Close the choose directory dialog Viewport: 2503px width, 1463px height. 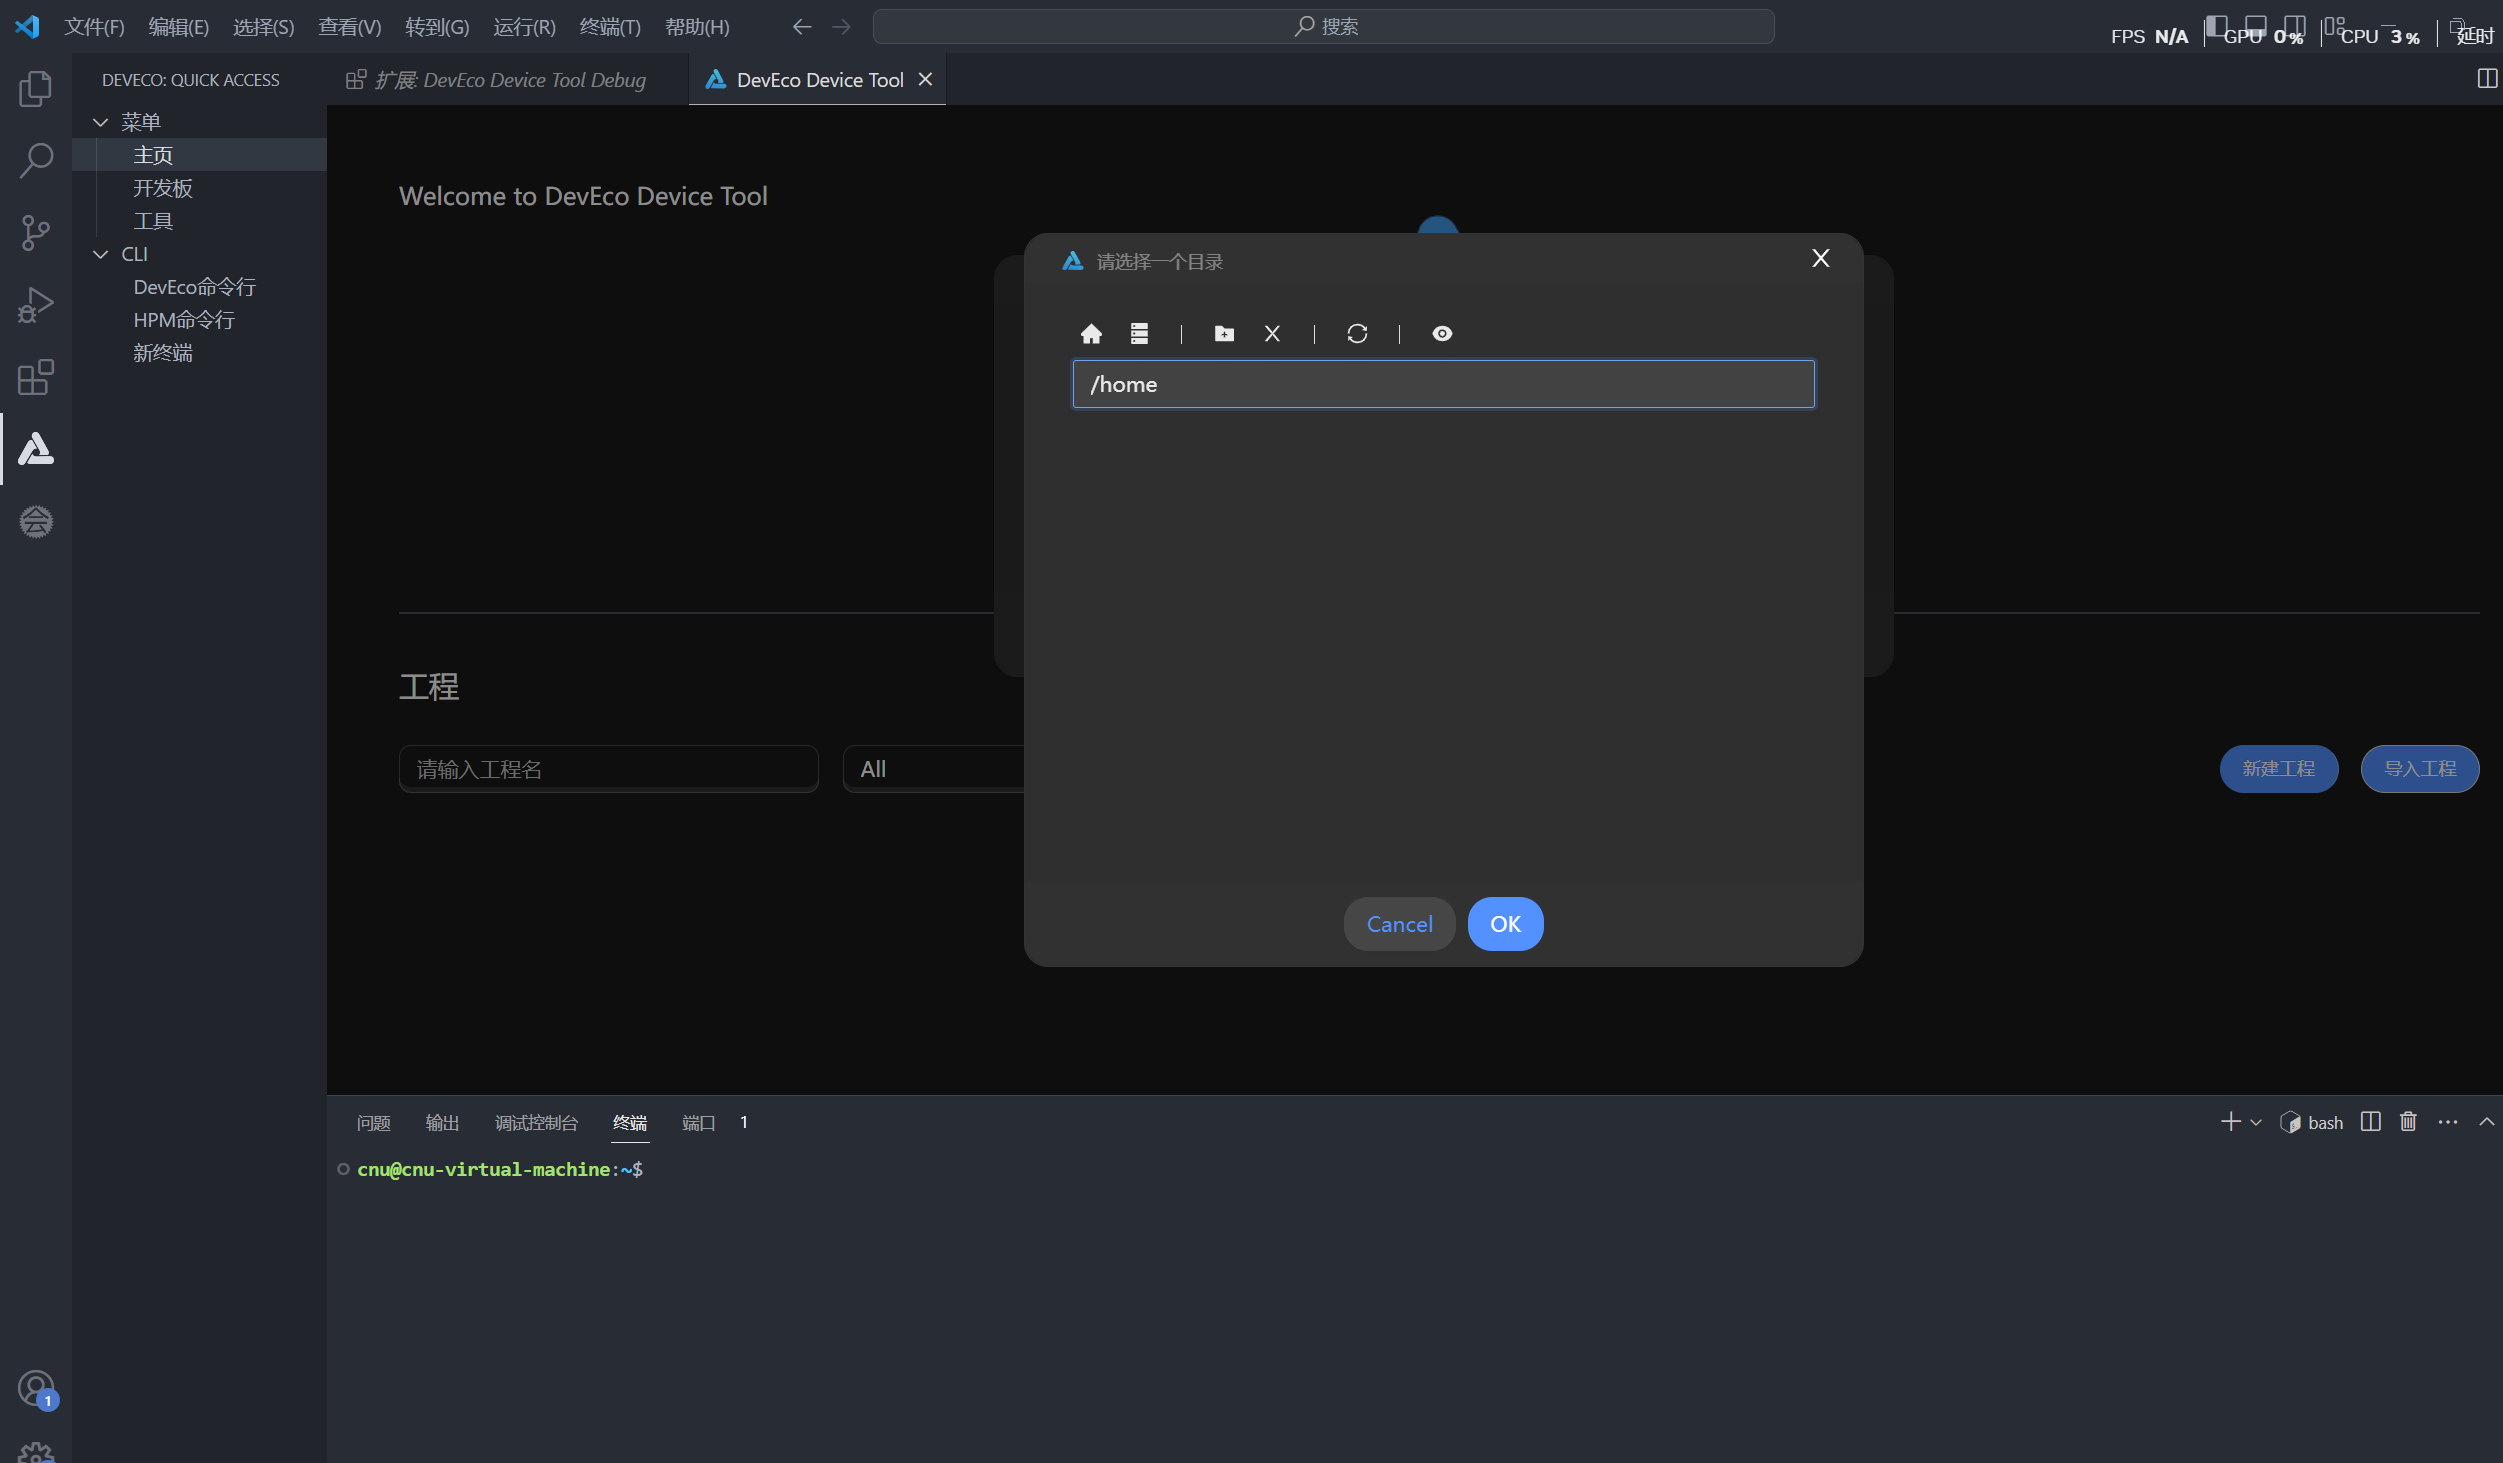click(x=1821, y=258)
